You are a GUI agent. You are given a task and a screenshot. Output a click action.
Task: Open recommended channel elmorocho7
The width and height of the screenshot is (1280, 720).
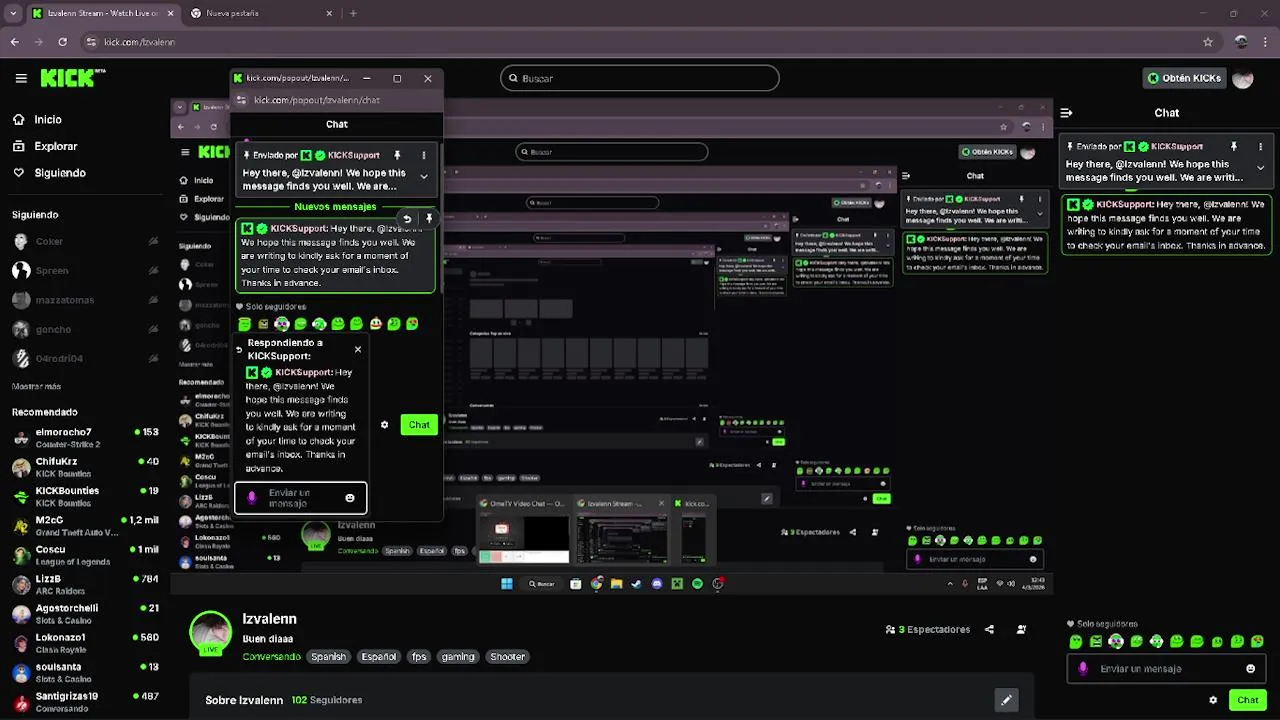point(85,438)
